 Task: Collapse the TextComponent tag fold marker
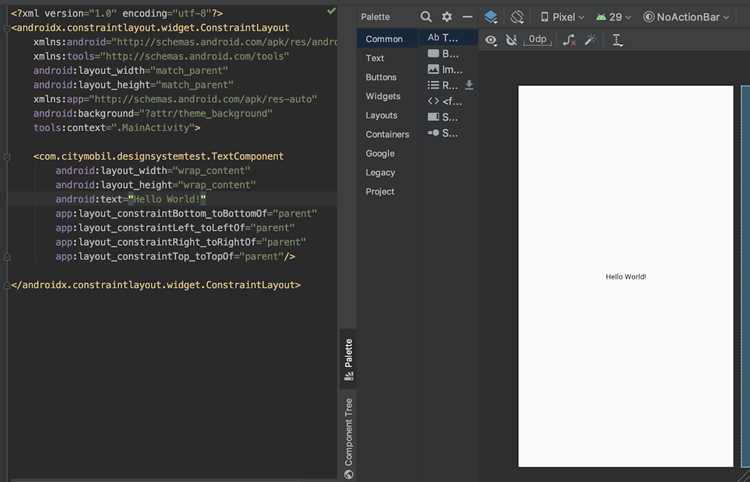click(x=6, y=157)
